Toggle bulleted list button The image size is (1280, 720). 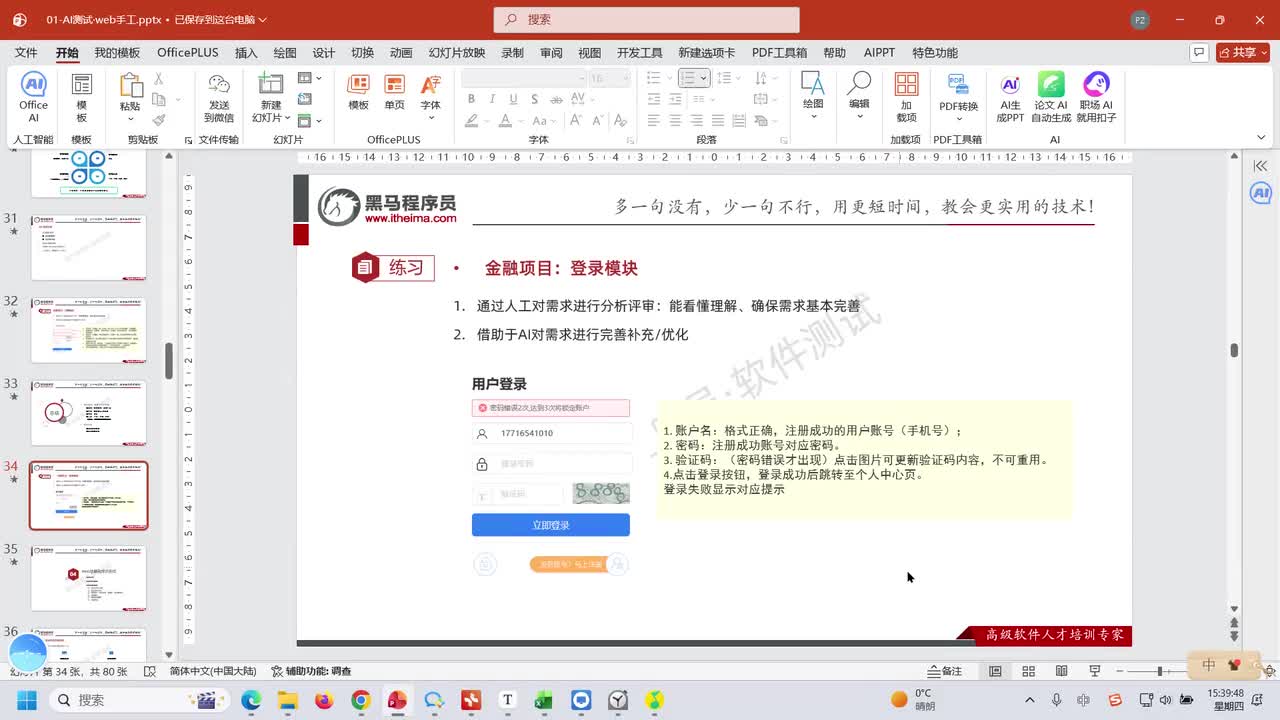(653, 78)
